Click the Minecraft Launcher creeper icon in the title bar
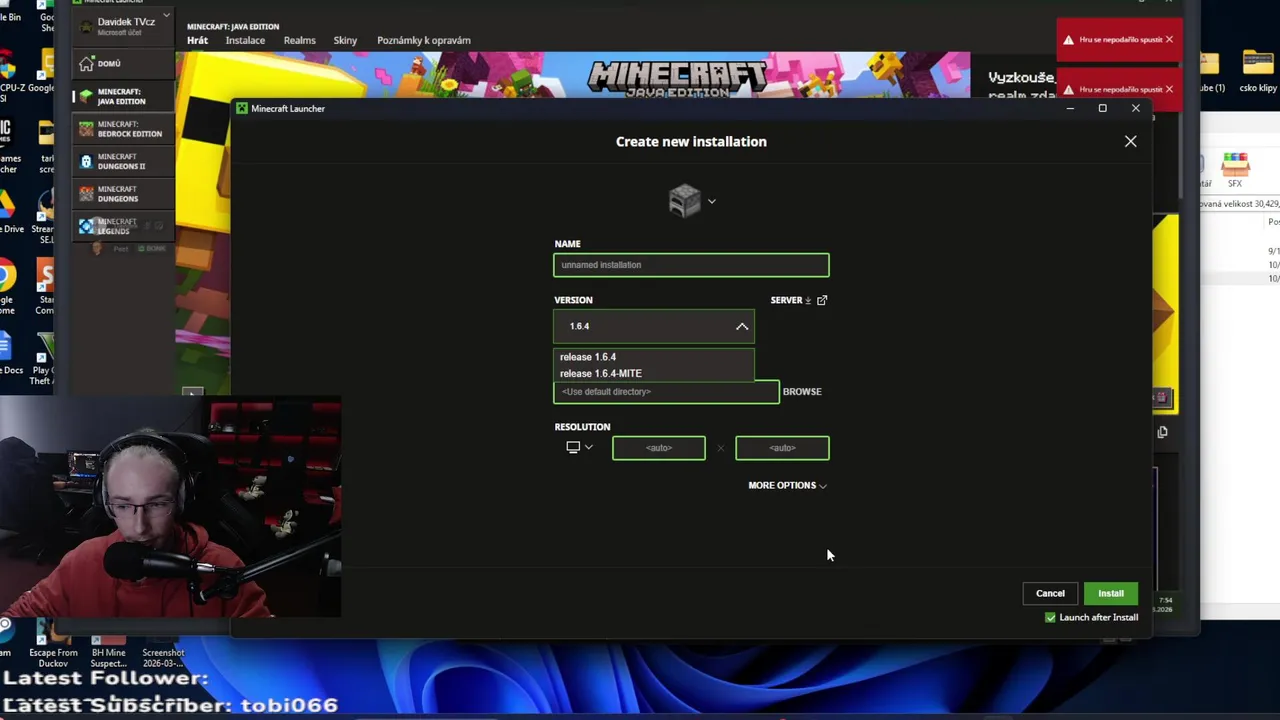The height and width of the screenshot is (720, 1280). pyautogui.click(x=242, y=108)
